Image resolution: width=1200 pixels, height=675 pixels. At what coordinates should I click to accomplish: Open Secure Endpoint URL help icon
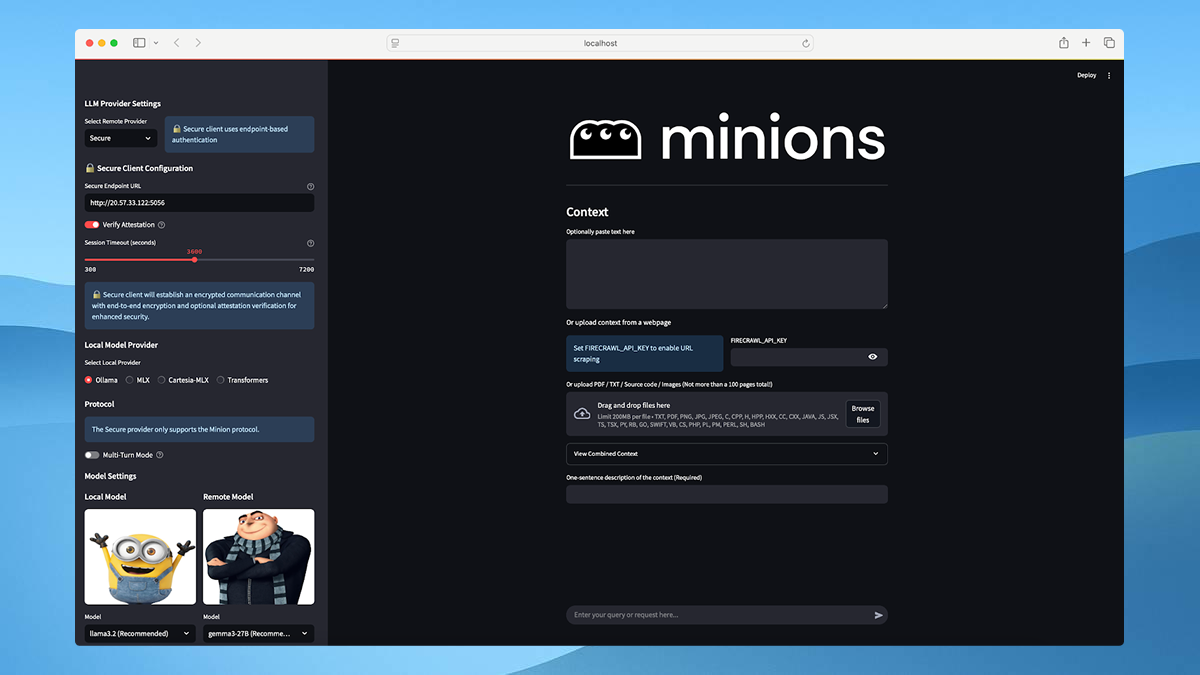click(x=310, y=186)
